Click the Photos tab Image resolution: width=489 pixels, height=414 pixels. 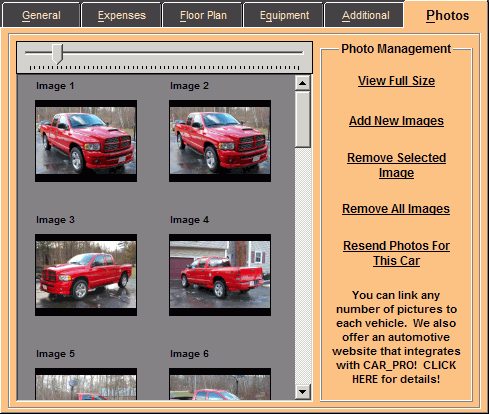pyautogui.click(x=447, y=15)
